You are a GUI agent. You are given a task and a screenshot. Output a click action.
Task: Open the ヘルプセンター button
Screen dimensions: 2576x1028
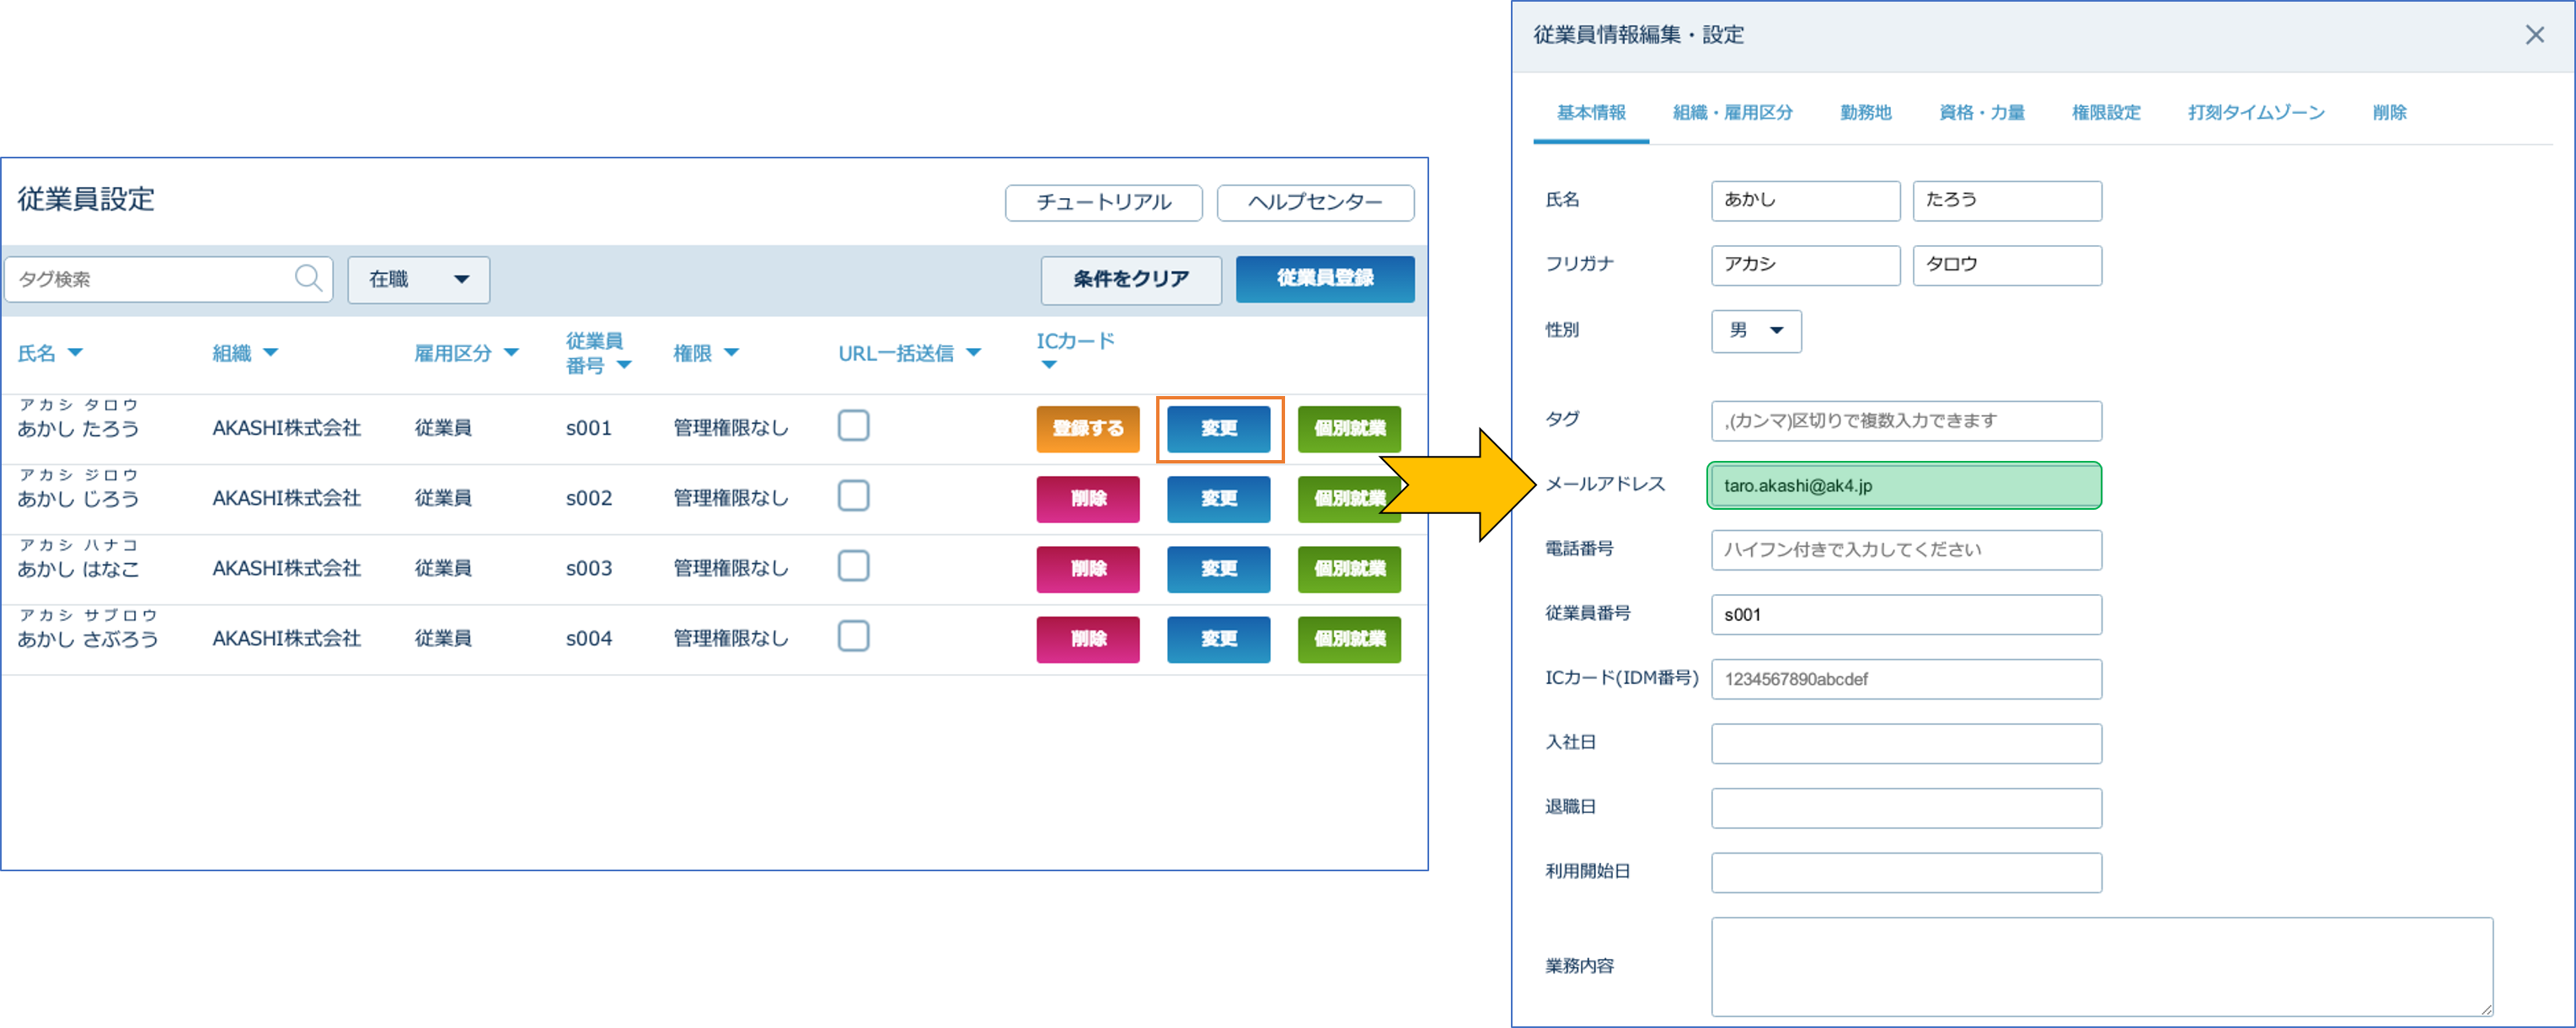pyautogui.click(x=1315, y=202)
